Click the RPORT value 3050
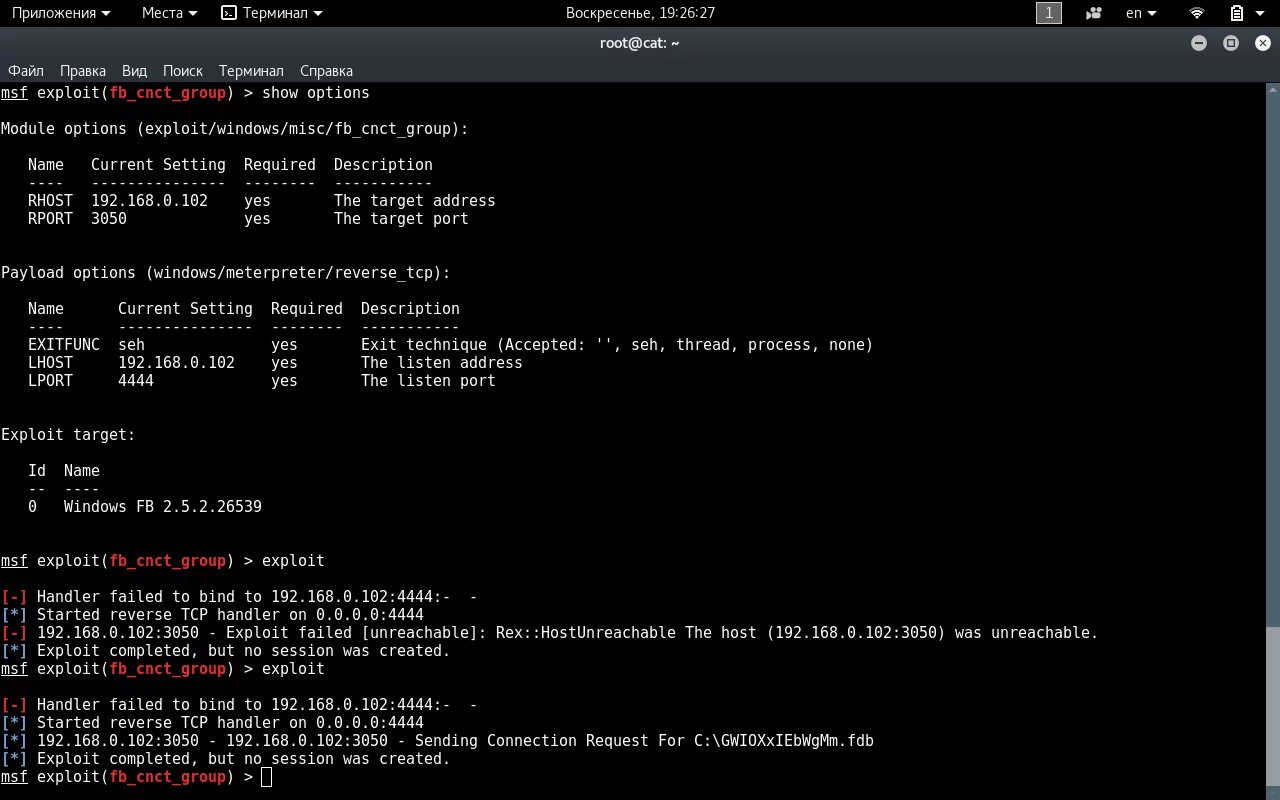1280x800 pixels. coord(109,219)
